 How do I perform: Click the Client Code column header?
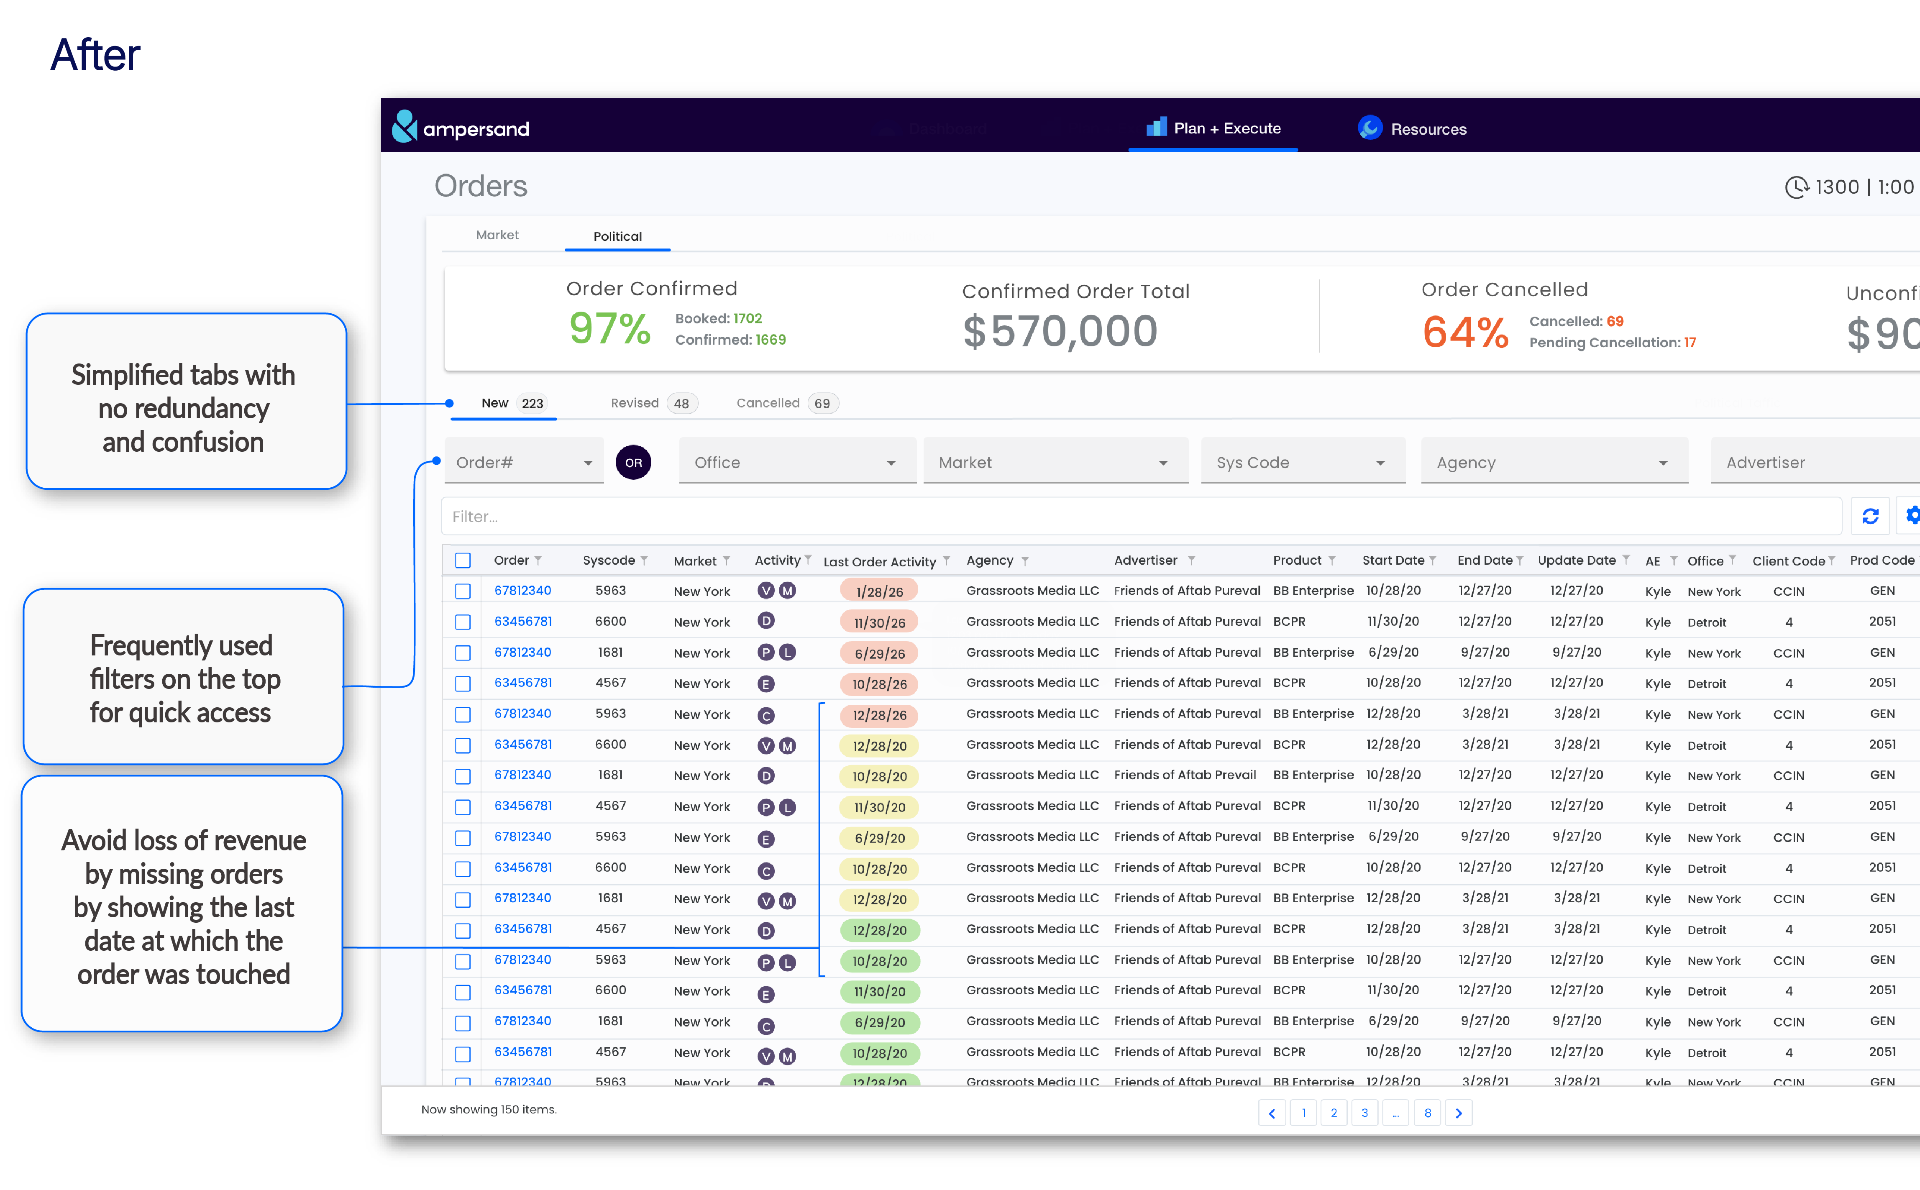click(x=1788, y=561)
